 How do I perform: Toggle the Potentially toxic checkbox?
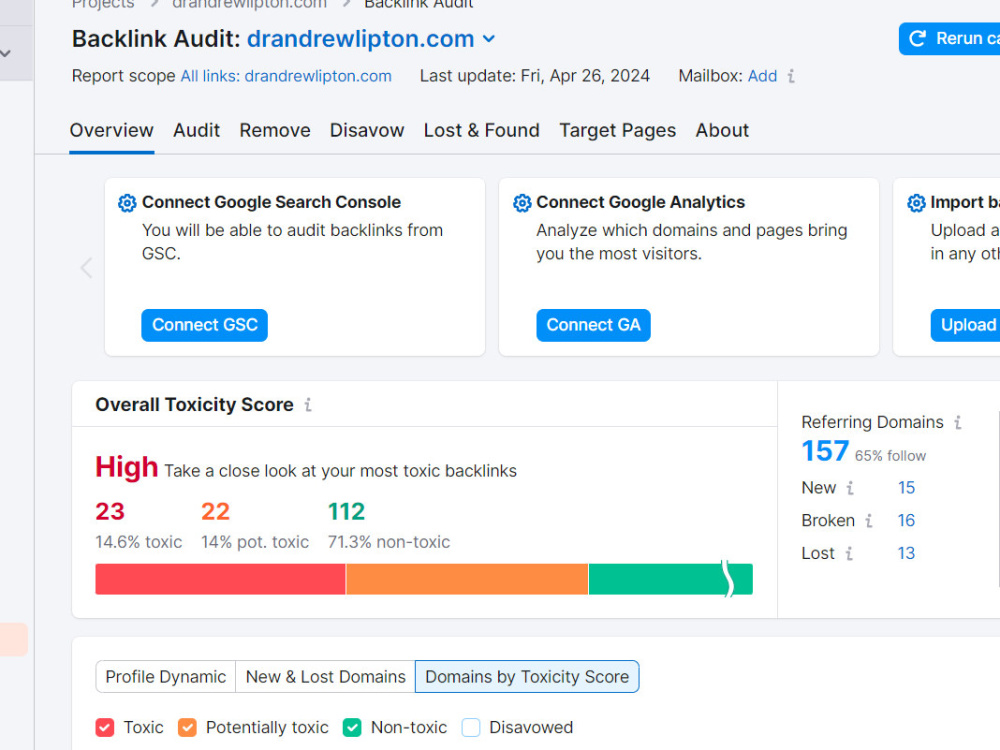tap(188, 727)
